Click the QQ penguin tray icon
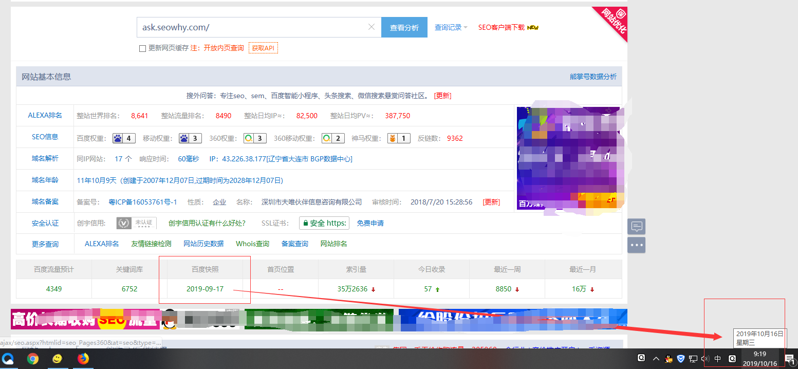 [669, 359]
